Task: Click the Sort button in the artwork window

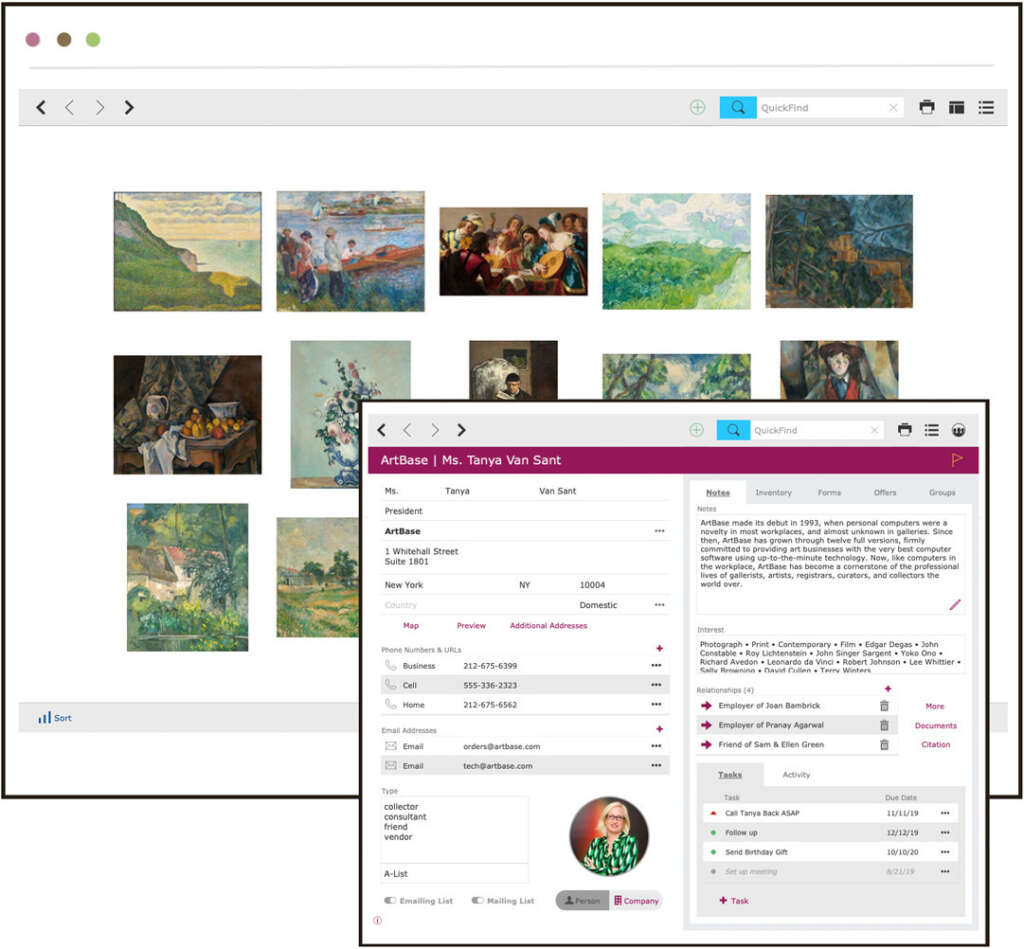Action: 55,718
